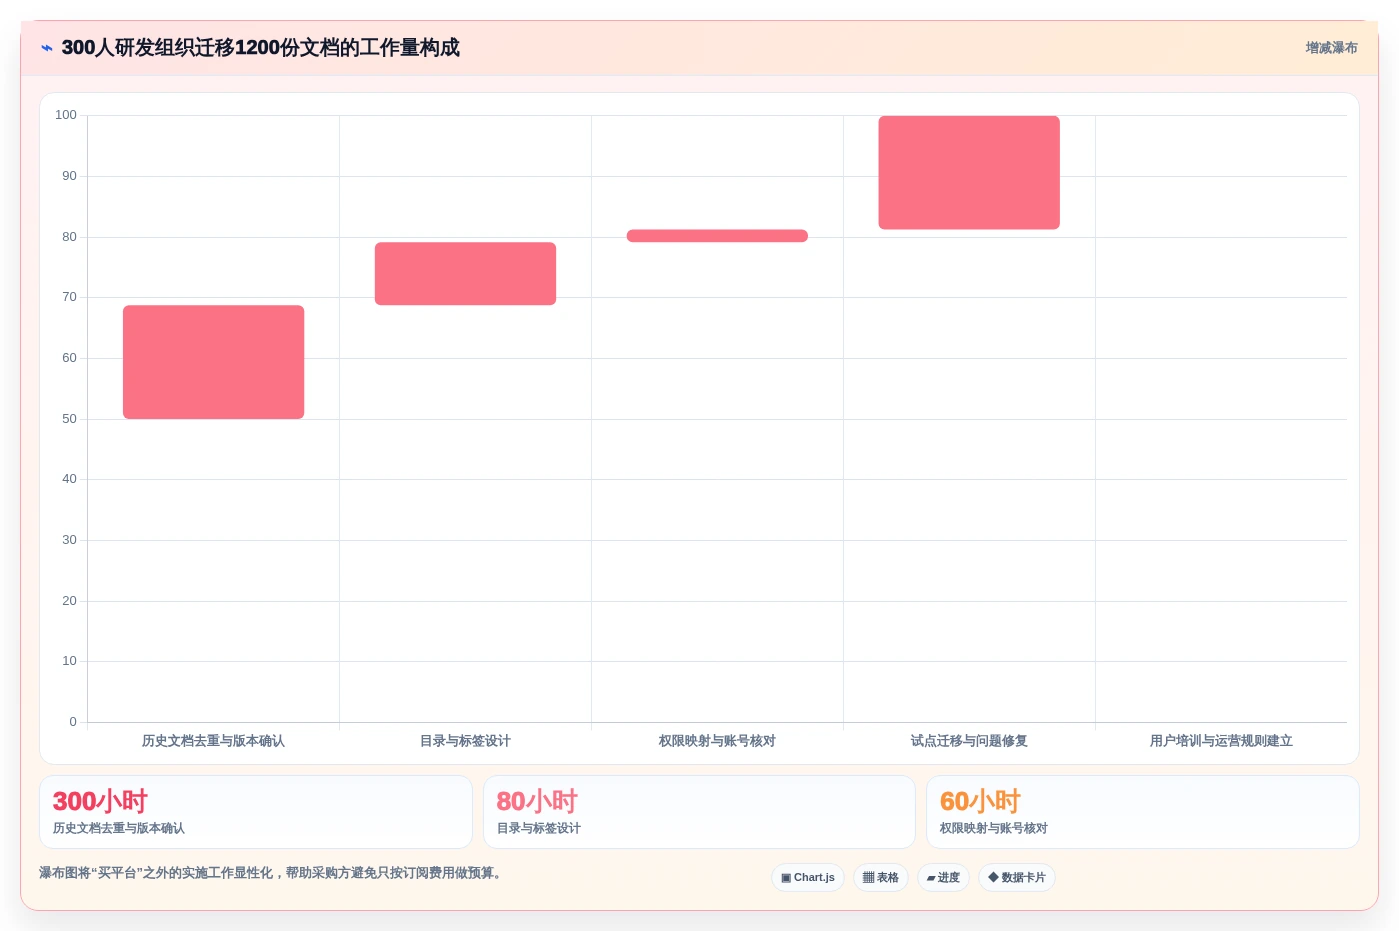Open the 300小时 data card
Image resolution: width=1399 pixels, height=931 pixels.
click(x=256, y=812)
